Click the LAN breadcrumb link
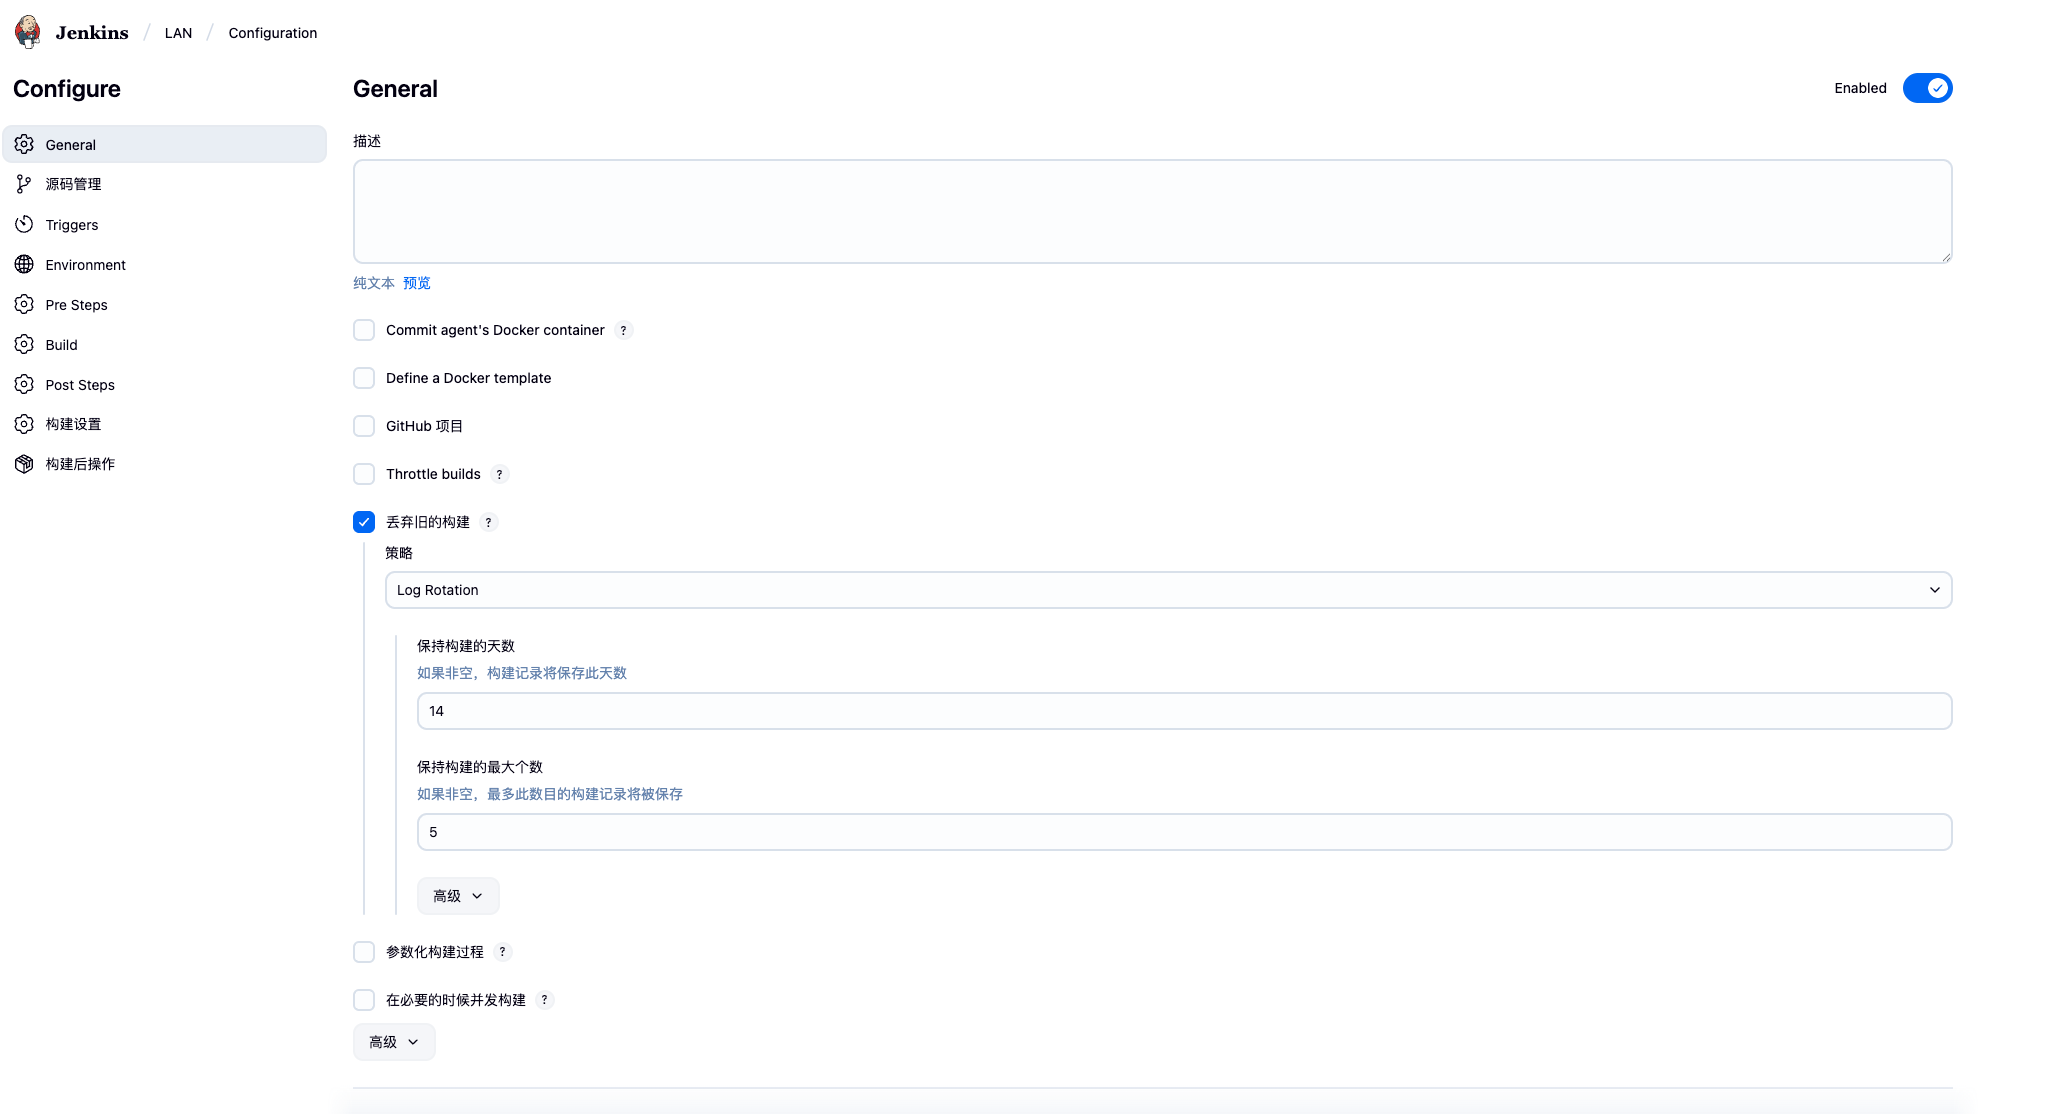The image size is (2053, 1114). point(178,33)
